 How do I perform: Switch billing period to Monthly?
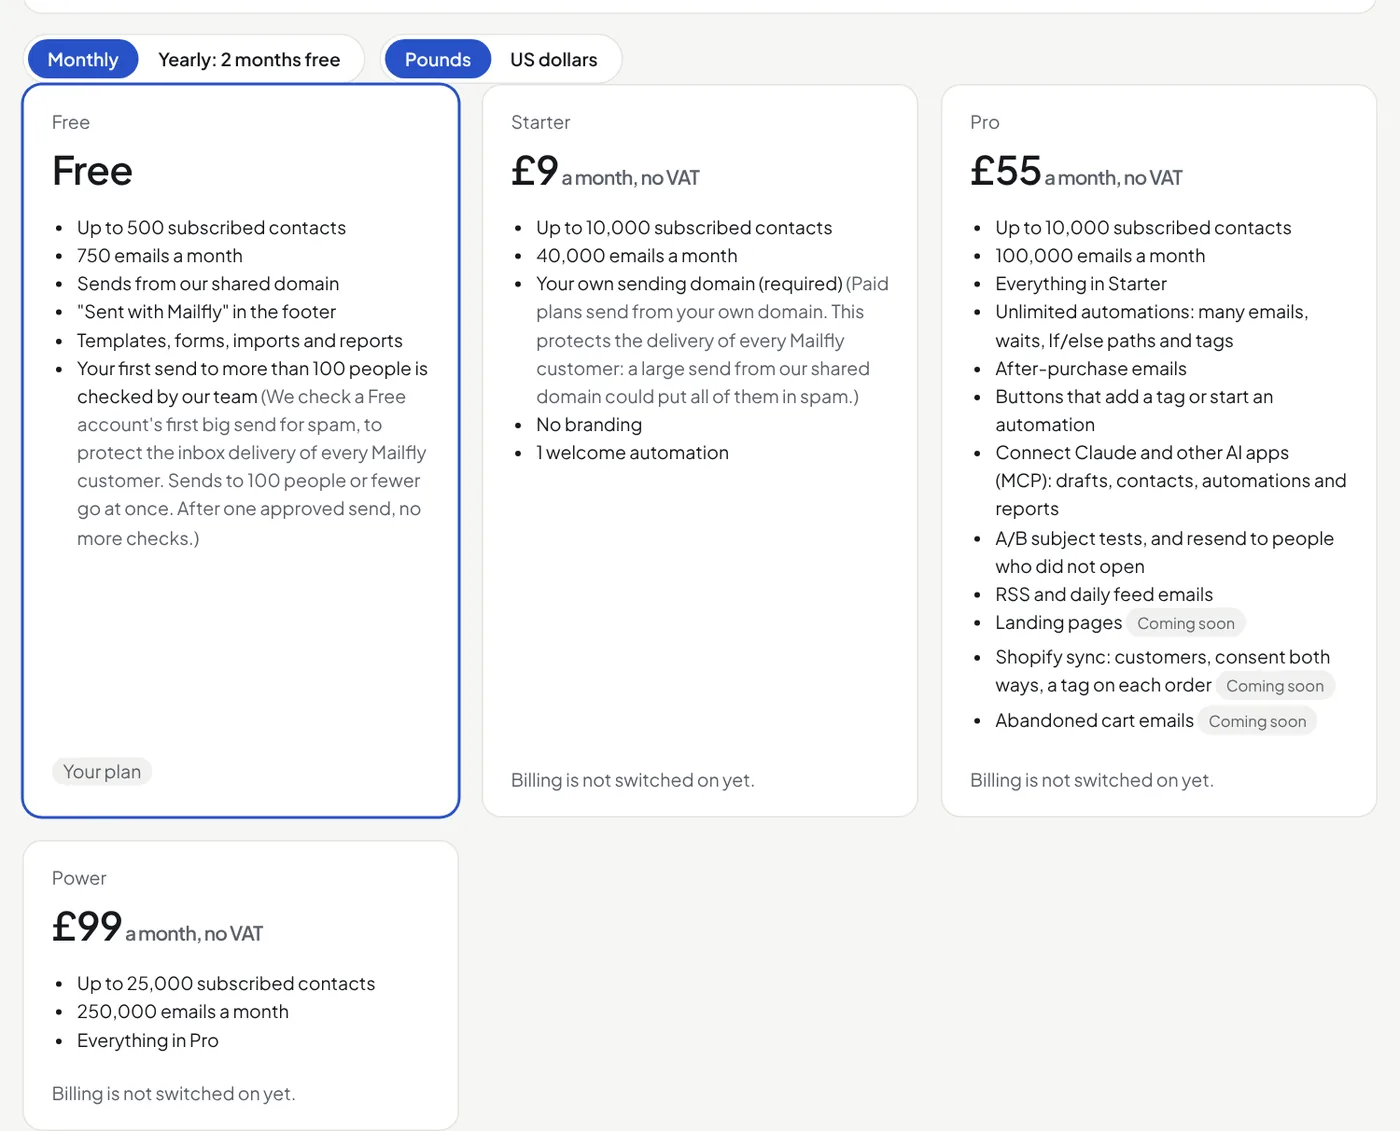click(x=83, y=60)
